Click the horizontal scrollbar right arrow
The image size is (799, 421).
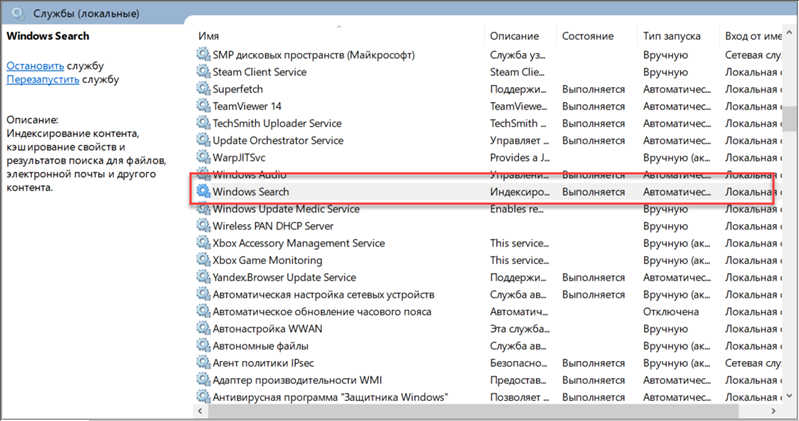point(773,411)
